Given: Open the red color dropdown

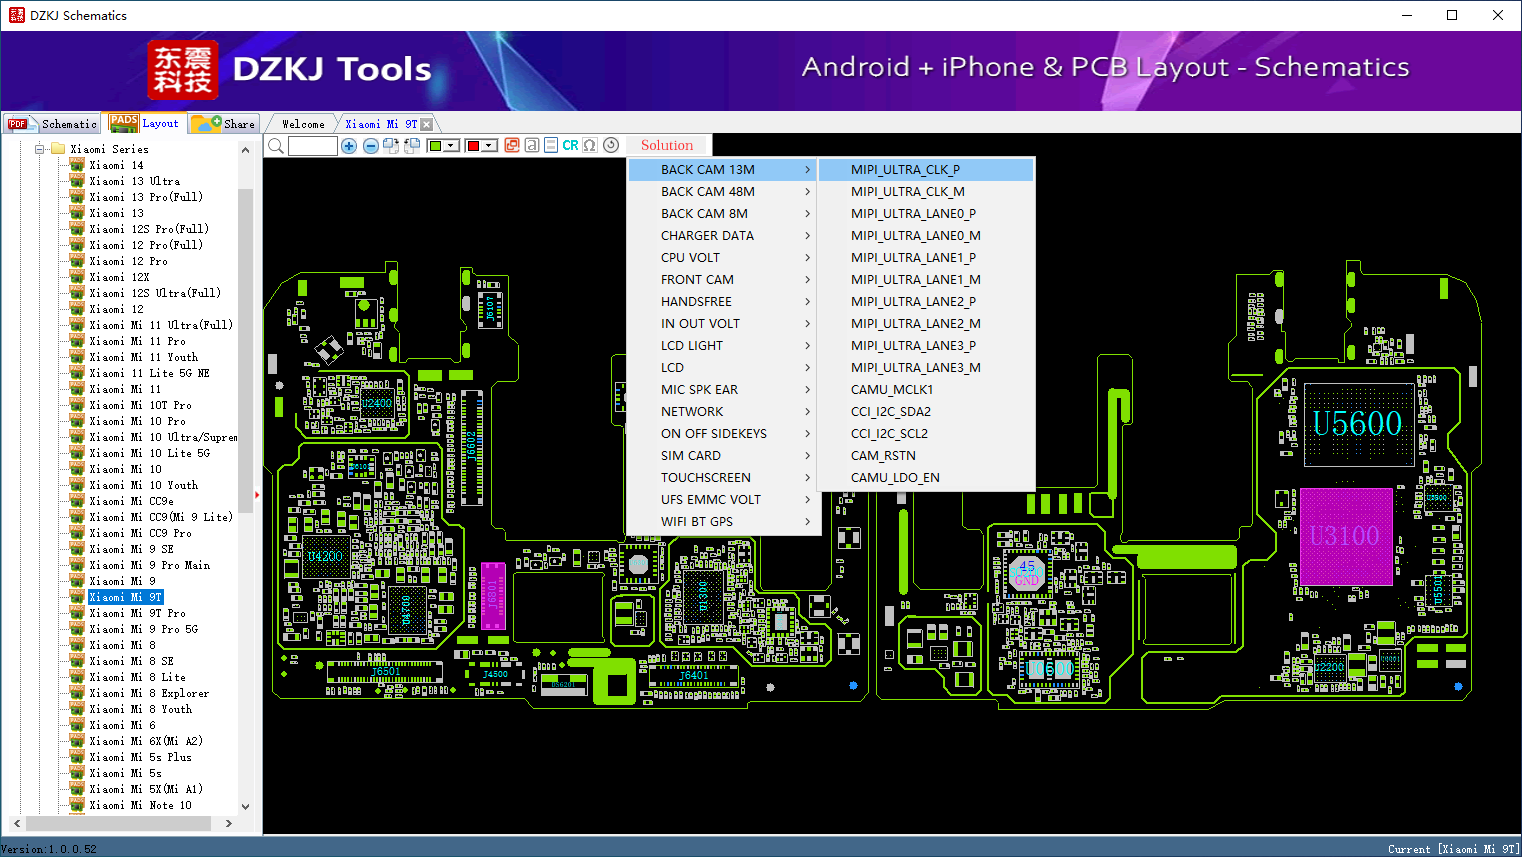Looking at the screenshot, I should (x=490, y=146).
